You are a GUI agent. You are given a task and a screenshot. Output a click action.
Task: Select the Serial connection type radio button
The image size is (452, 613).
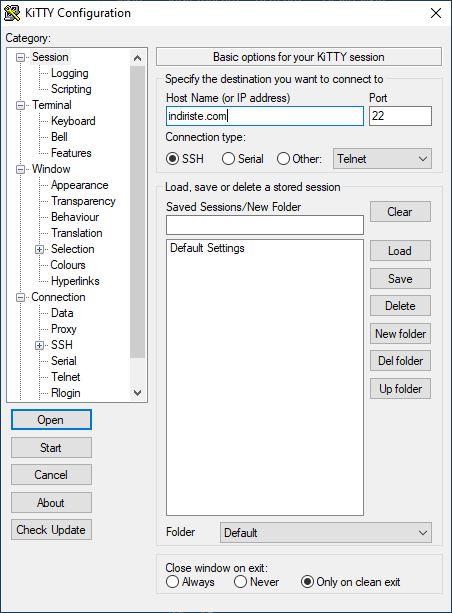click(x=228, y=159)
